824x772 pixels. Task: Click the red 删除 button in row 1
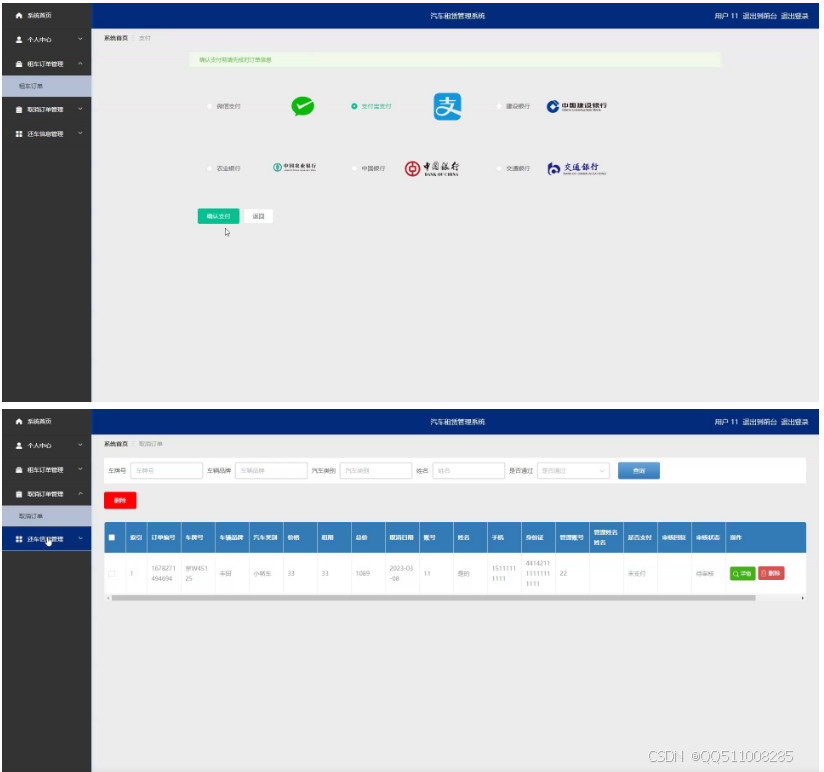tap(771, 573)
